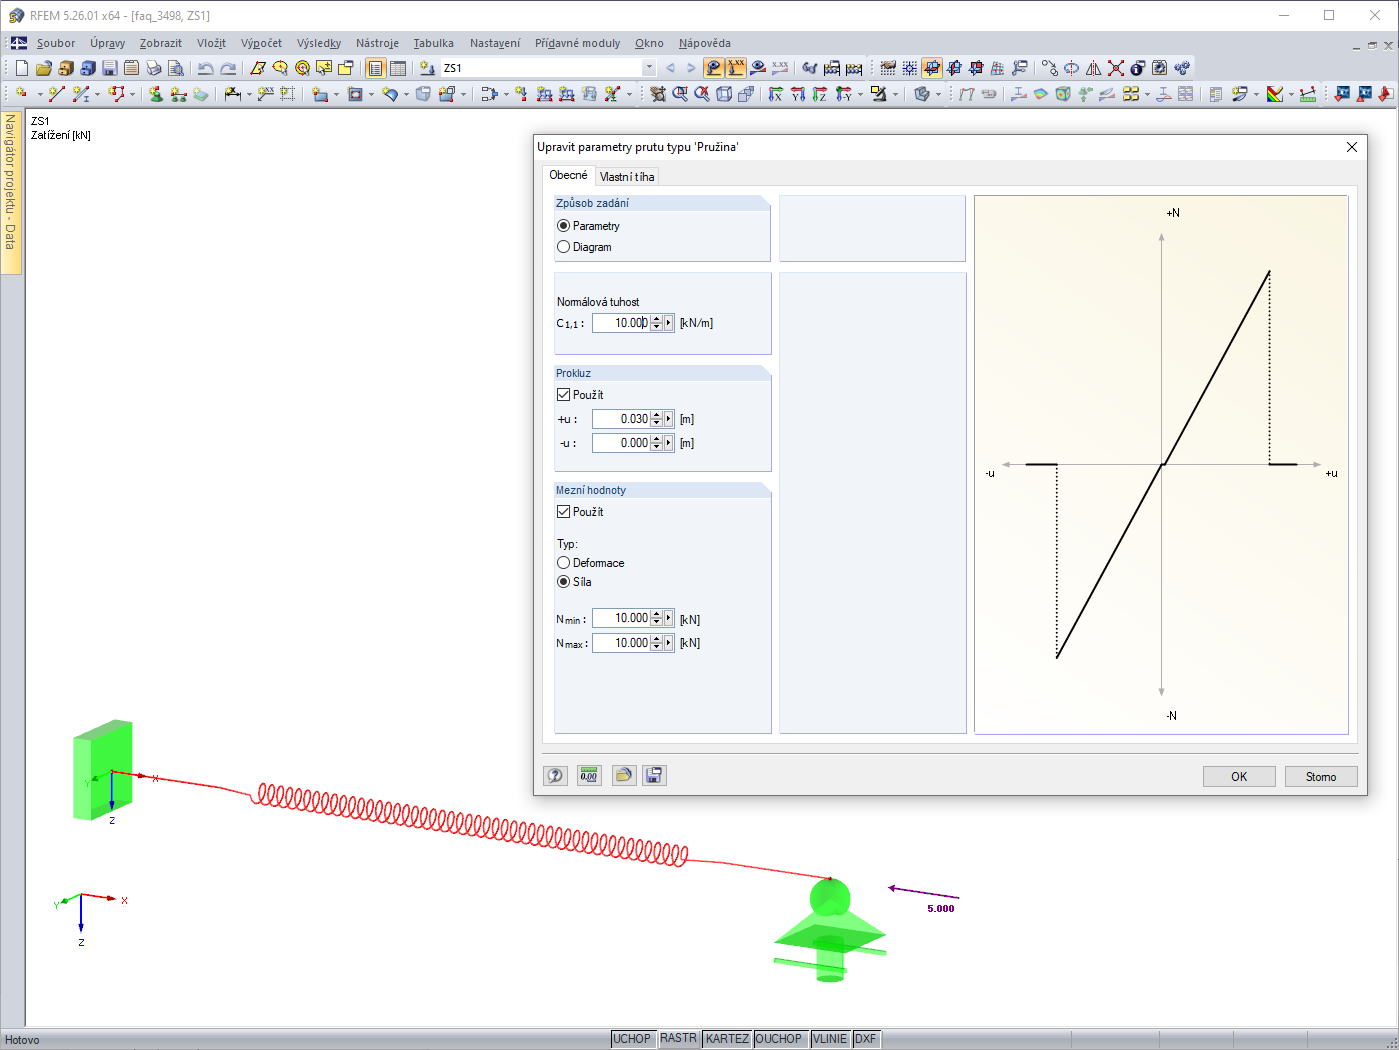Select view in Z direction icon
1399x1050 pixels.
pos(820,94)
